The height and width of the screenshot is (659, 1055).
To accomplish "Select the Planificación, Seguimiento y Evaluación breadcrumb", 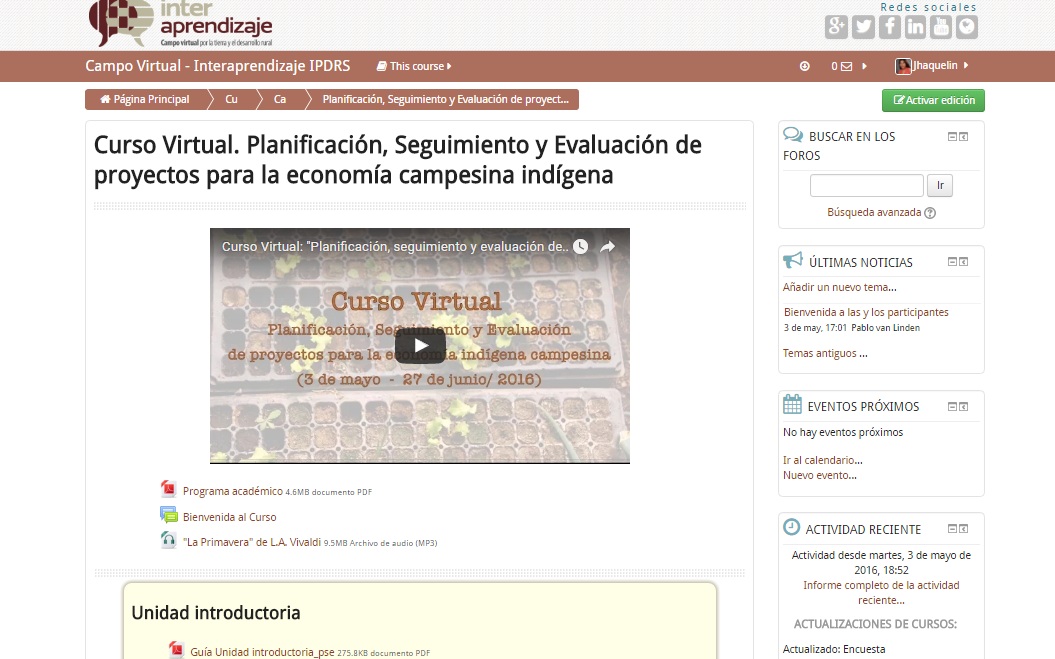I will (x=445, y=100).
